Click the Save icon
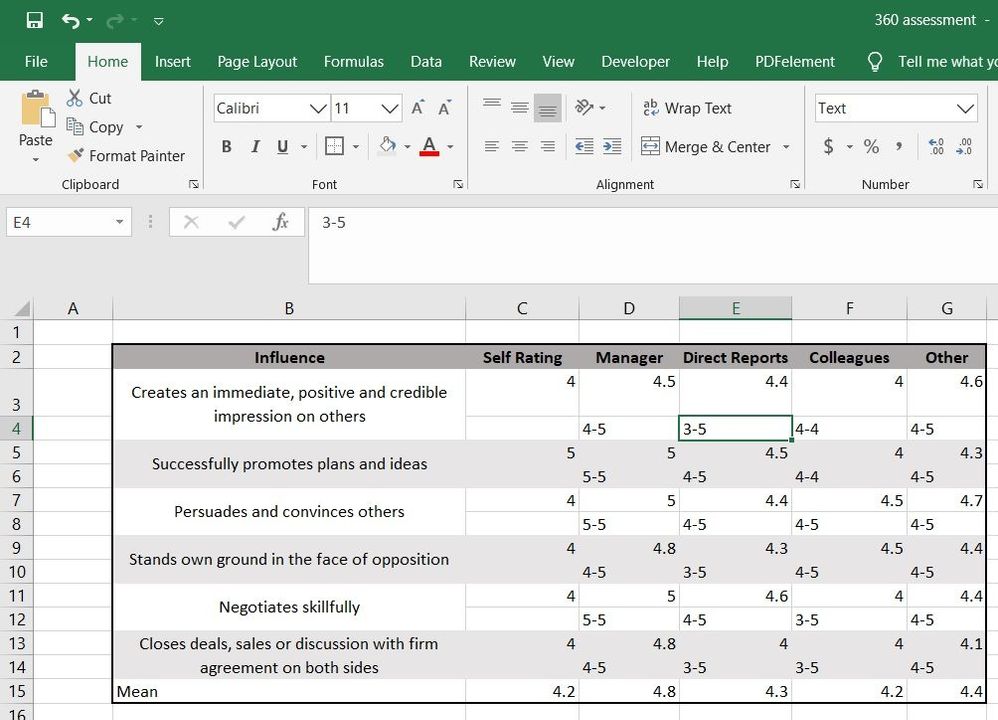The height and width of the screenshot is (720, 998). tap(34, 19)
